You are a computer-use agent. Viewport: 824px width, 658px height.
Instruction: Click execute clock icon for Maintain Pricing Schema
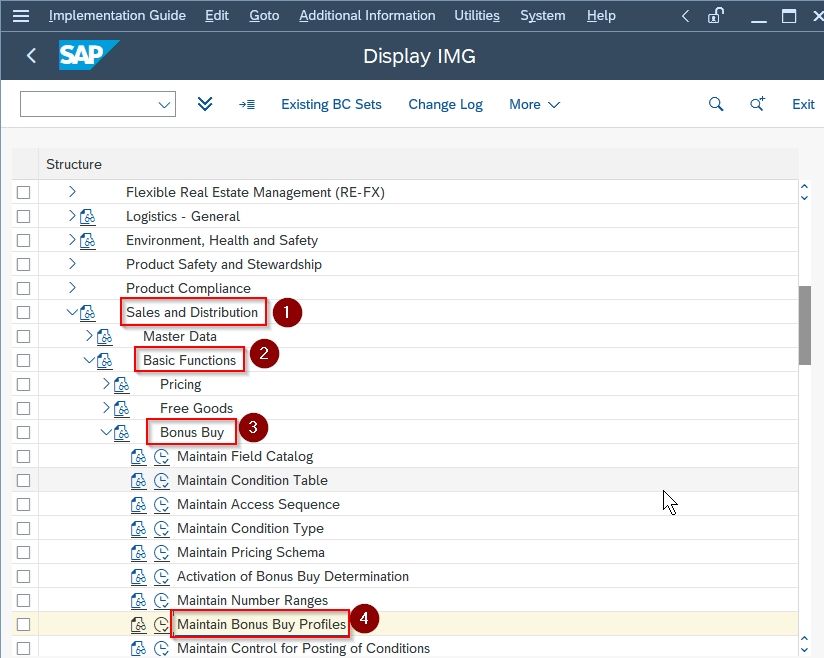pos(162,552)
